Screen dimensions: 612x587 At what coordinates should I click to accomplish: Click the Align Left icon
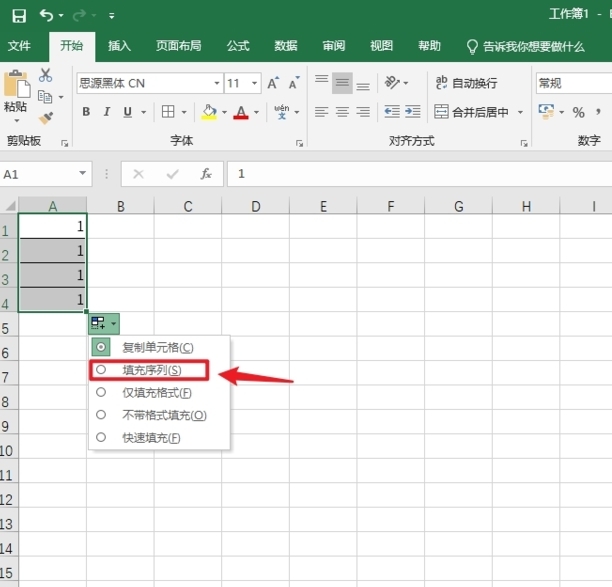click(x=322, y=112)
